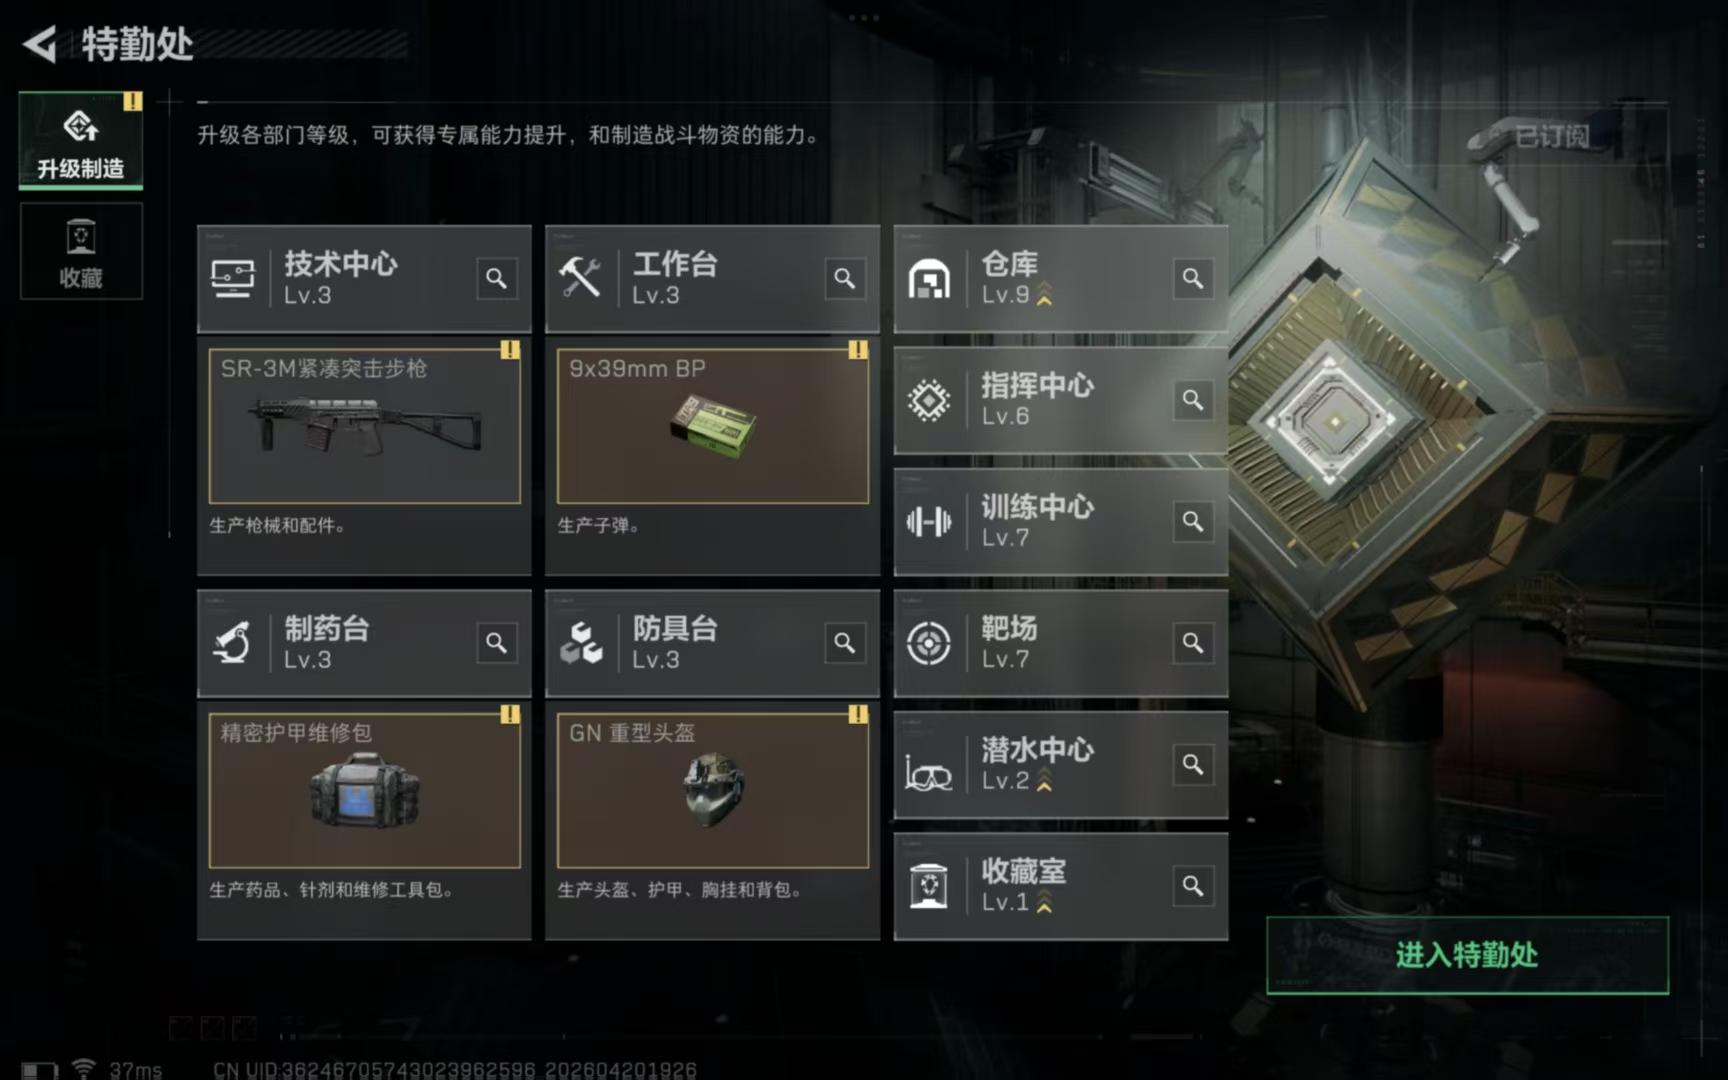Open the GN 重型头盔 production card

click(712, 790)
